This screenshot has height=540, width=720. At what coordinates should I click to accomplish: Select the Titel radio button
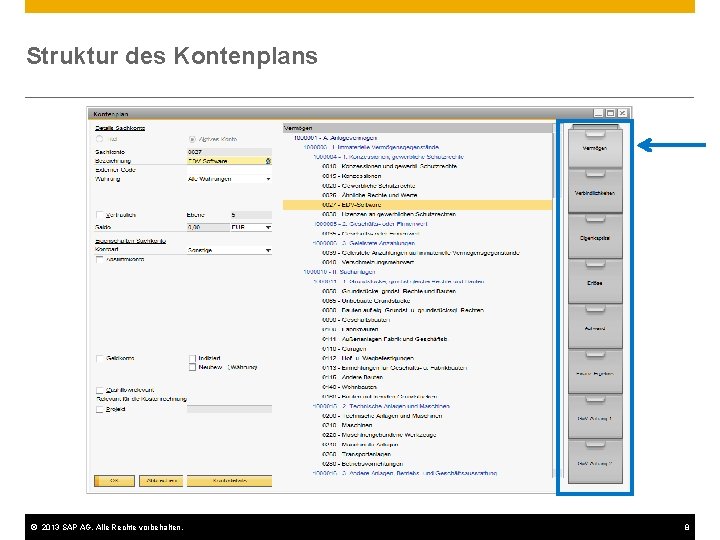(100, 139)
